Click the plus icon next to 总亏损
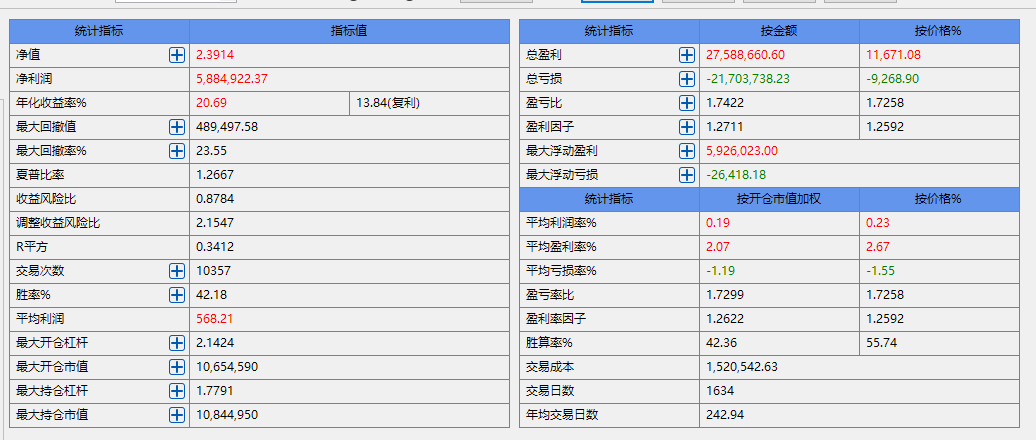 687,79
